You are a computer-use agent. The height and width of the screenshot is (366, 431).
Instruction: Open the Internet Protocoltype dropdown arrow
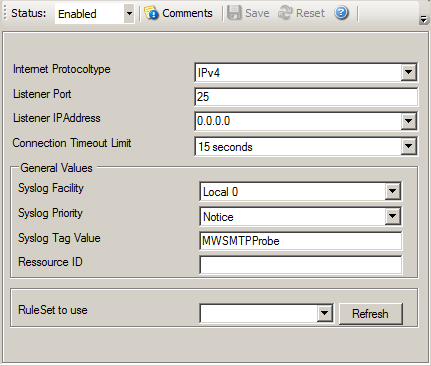pos(409,72)
